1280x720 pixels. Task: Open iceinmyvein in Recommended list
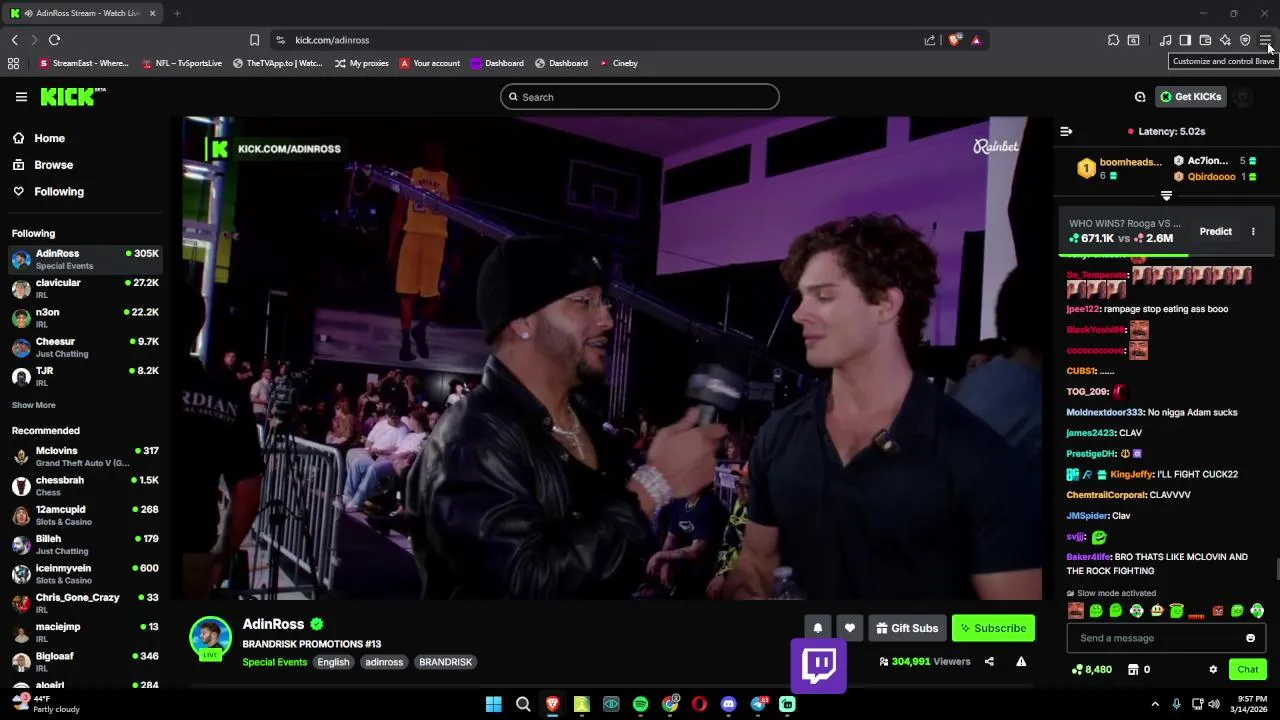[85, 574]
